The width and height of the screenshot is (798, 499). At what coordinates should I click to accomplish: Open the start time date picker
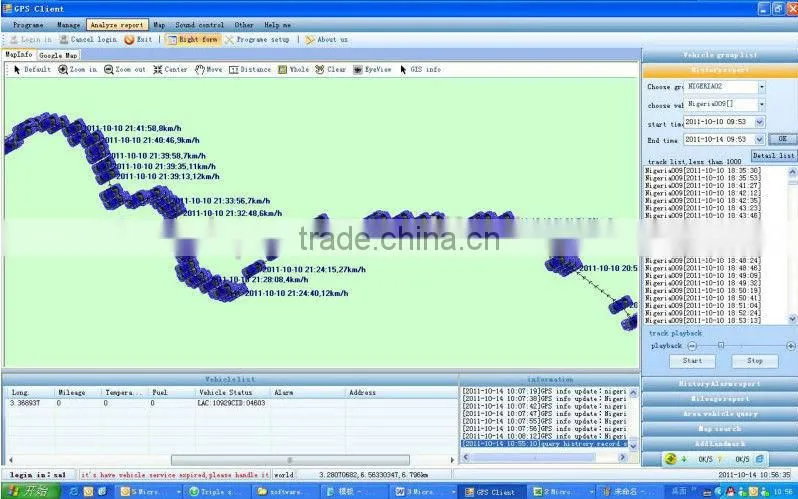pos(759,122)
